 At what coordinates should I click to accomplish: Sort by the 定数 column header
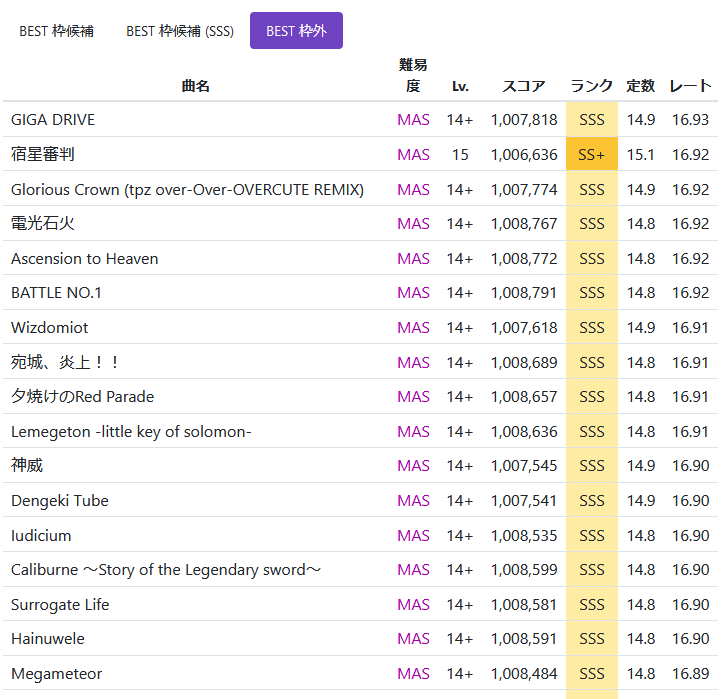(640, 86)
